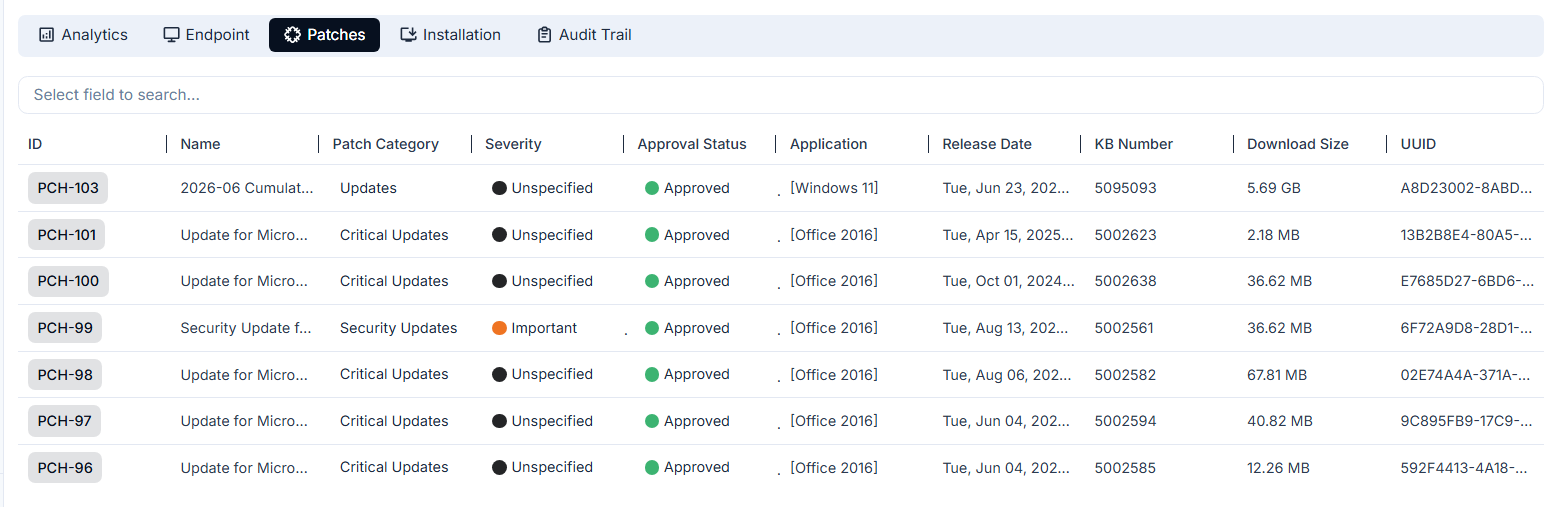
Task: Open patch PCH-100
Action: pyautogui.click(x=68, y=281)
